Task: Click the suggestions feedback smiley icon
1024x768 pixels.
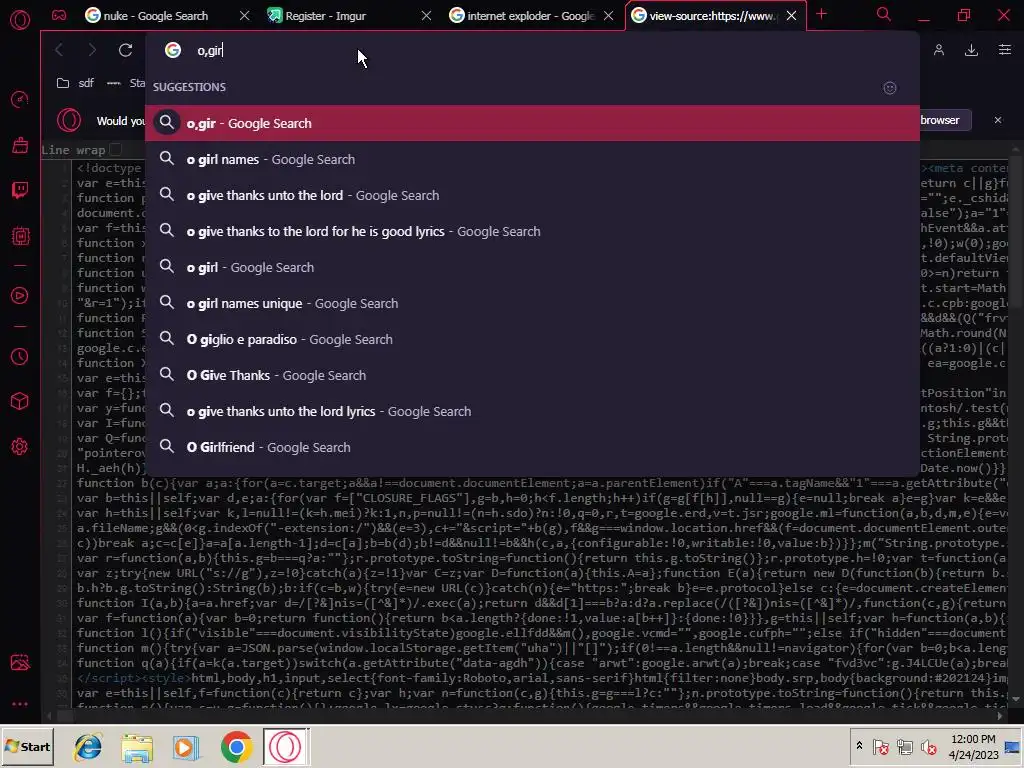Action: point(889,88)
